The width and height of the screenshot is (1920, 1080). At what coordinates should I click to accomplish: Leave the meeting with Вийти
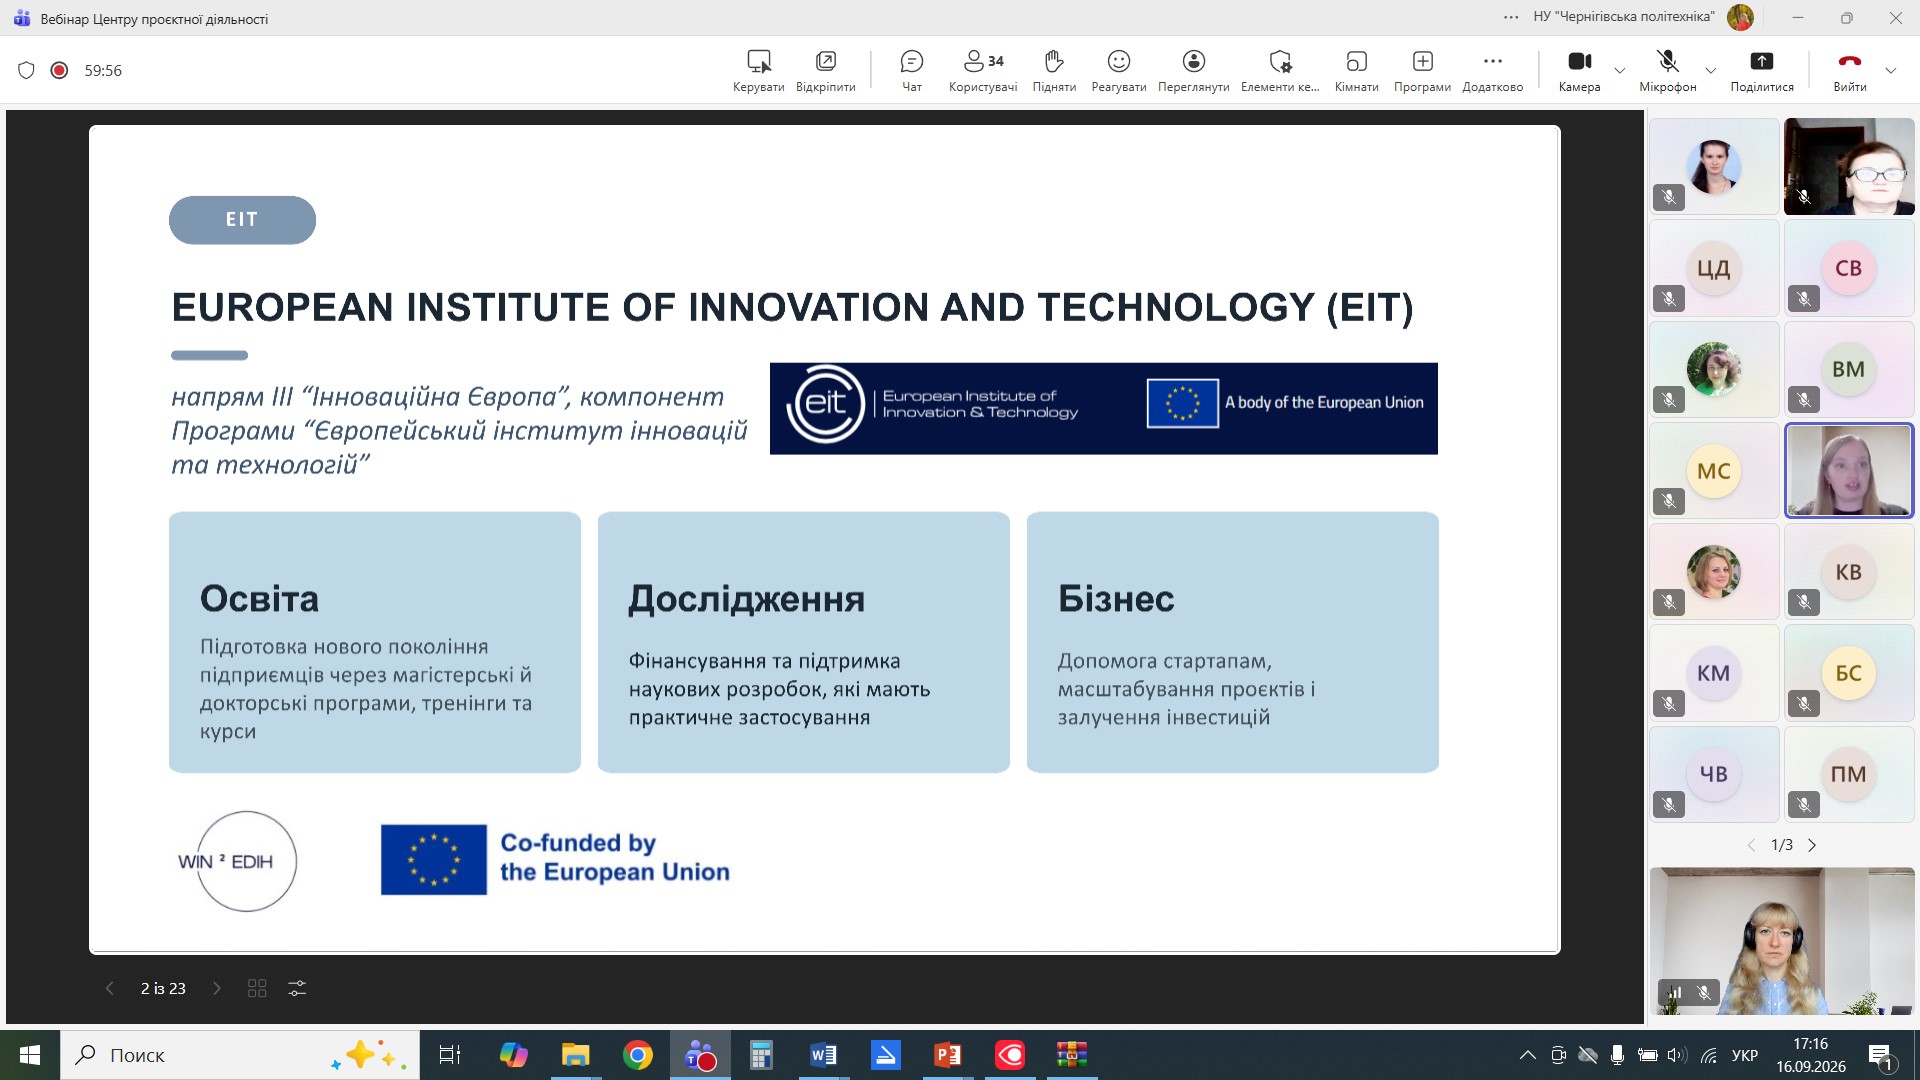1850,71
